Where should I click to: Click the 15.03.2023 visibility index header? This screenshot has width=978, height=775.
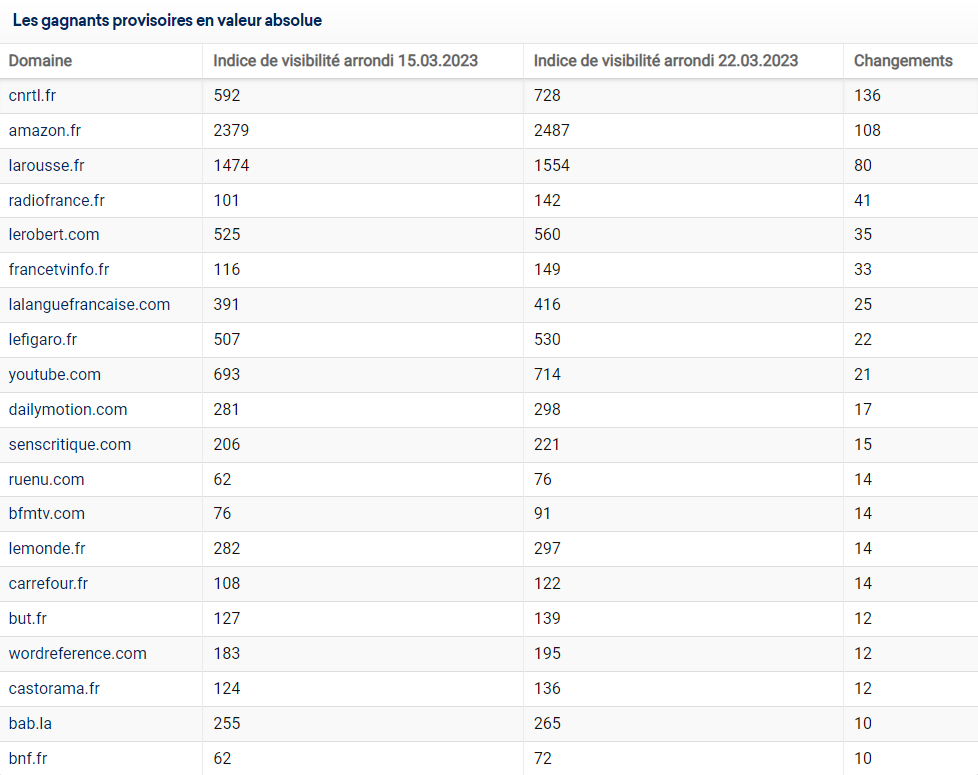[x=345, y=61]
